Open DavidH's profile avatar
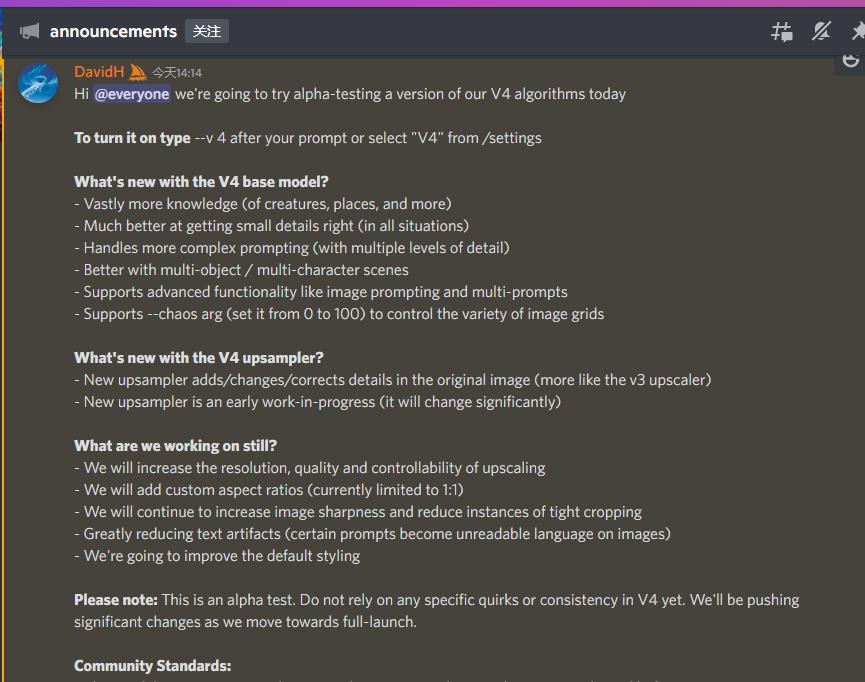The width and height of the screenshot is (865, 682). pyautogui.click(x=39, y=83)
